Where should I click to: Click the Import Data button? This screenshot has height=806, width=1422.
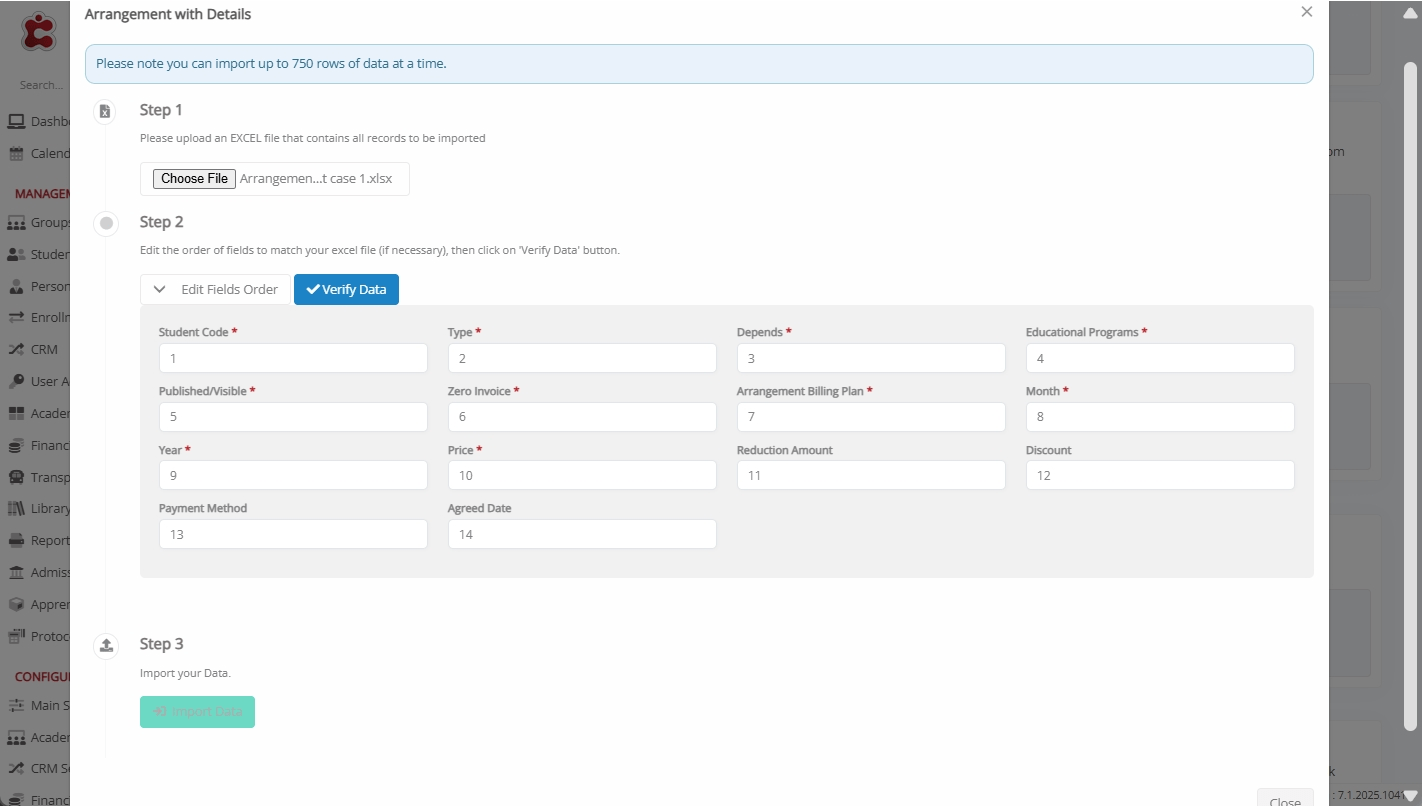[x=197, y=712]
